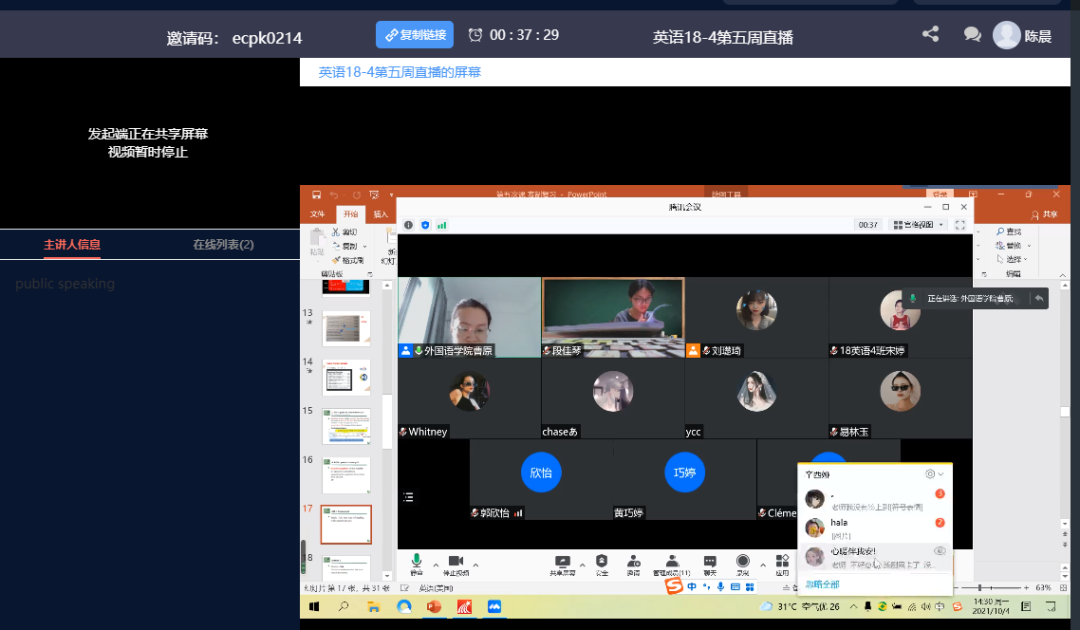Screen dimensions: 1080x630
Task: Open the 聊天 chat icon in meeting toolbar
Action: point(709,562)
